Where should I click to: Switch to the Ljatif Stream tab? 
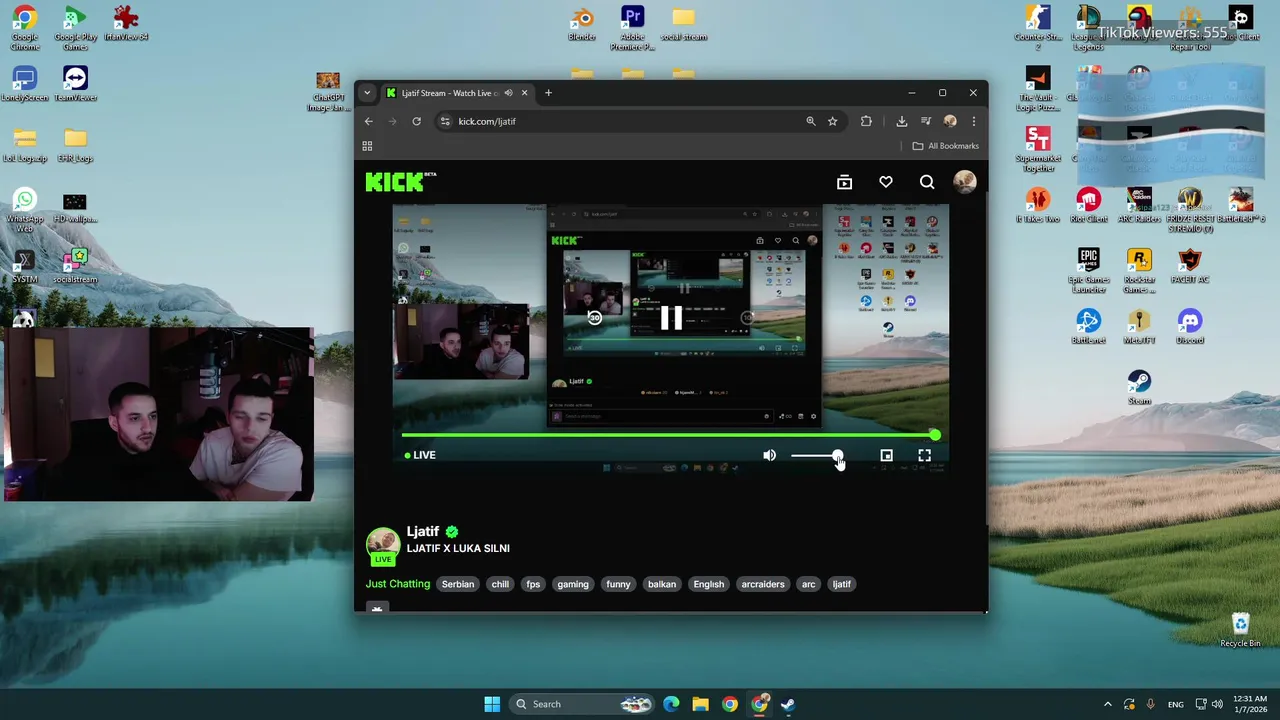[x=458, y=93]
